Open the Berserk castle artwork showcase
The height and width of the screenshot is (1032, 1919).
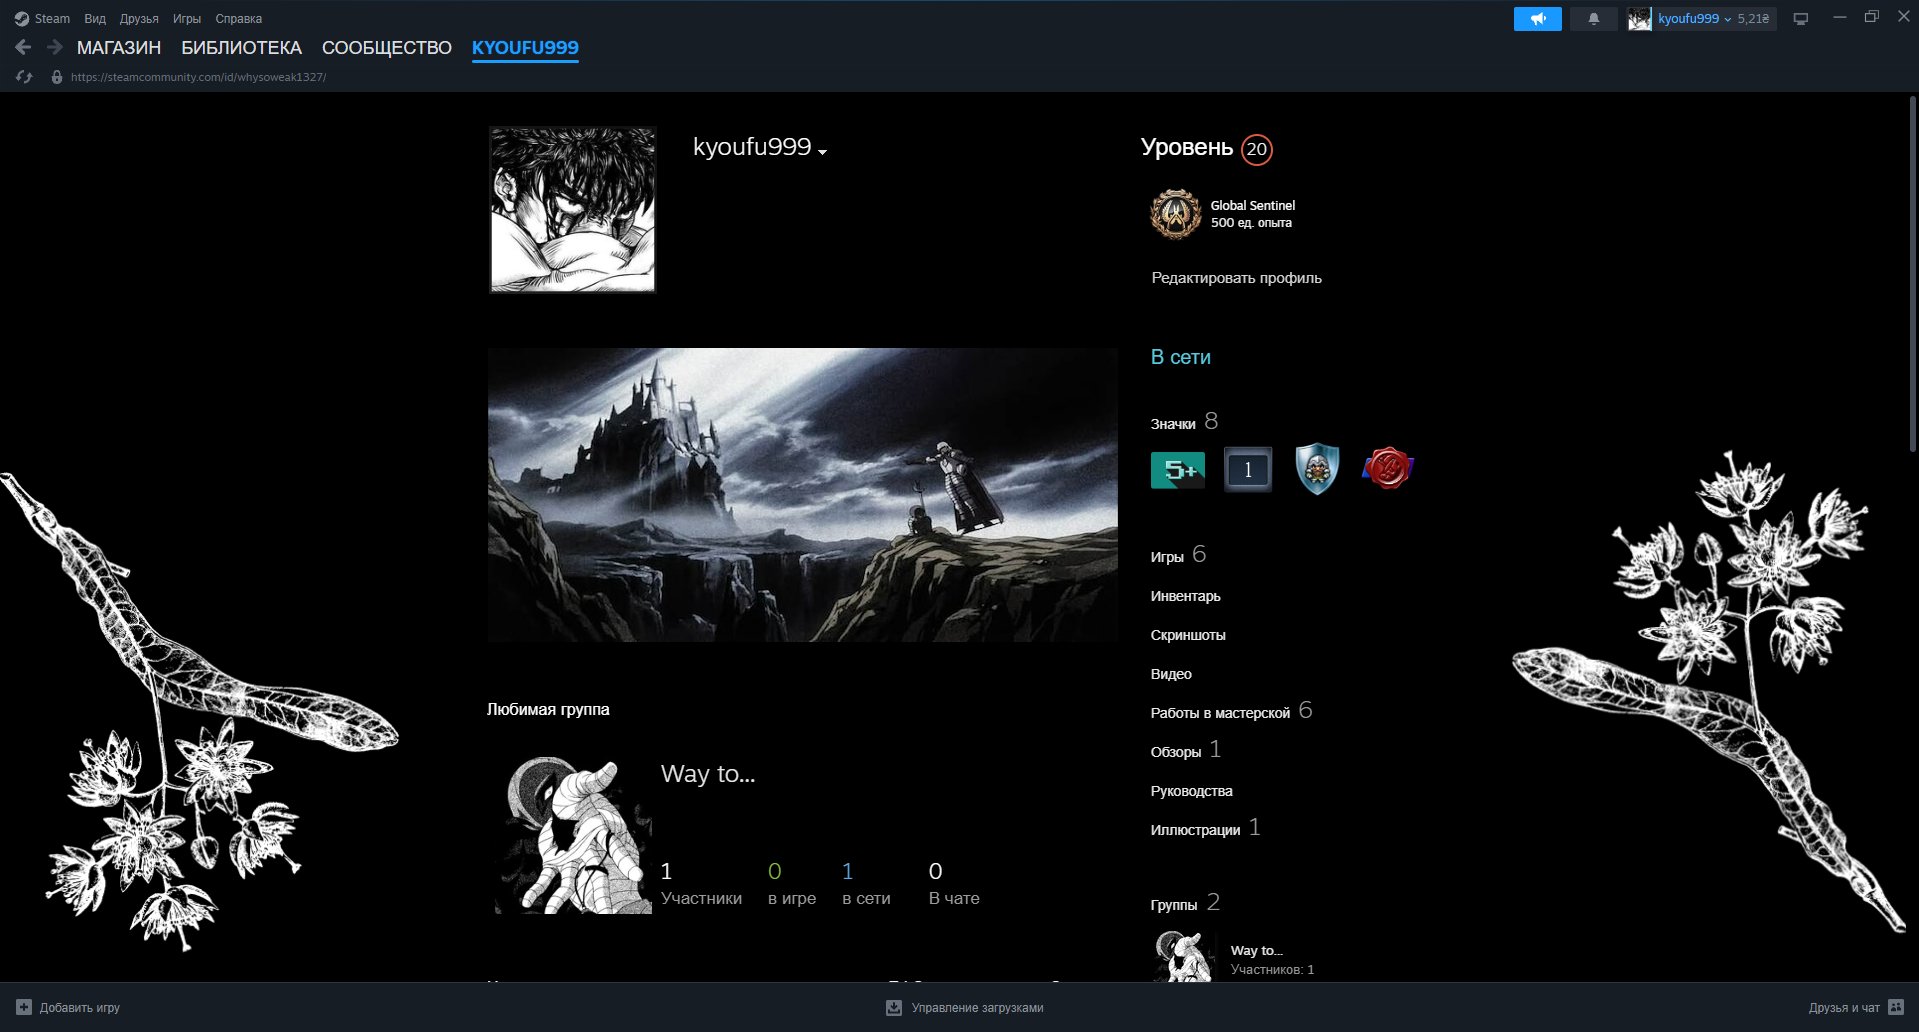coord(802,495)
